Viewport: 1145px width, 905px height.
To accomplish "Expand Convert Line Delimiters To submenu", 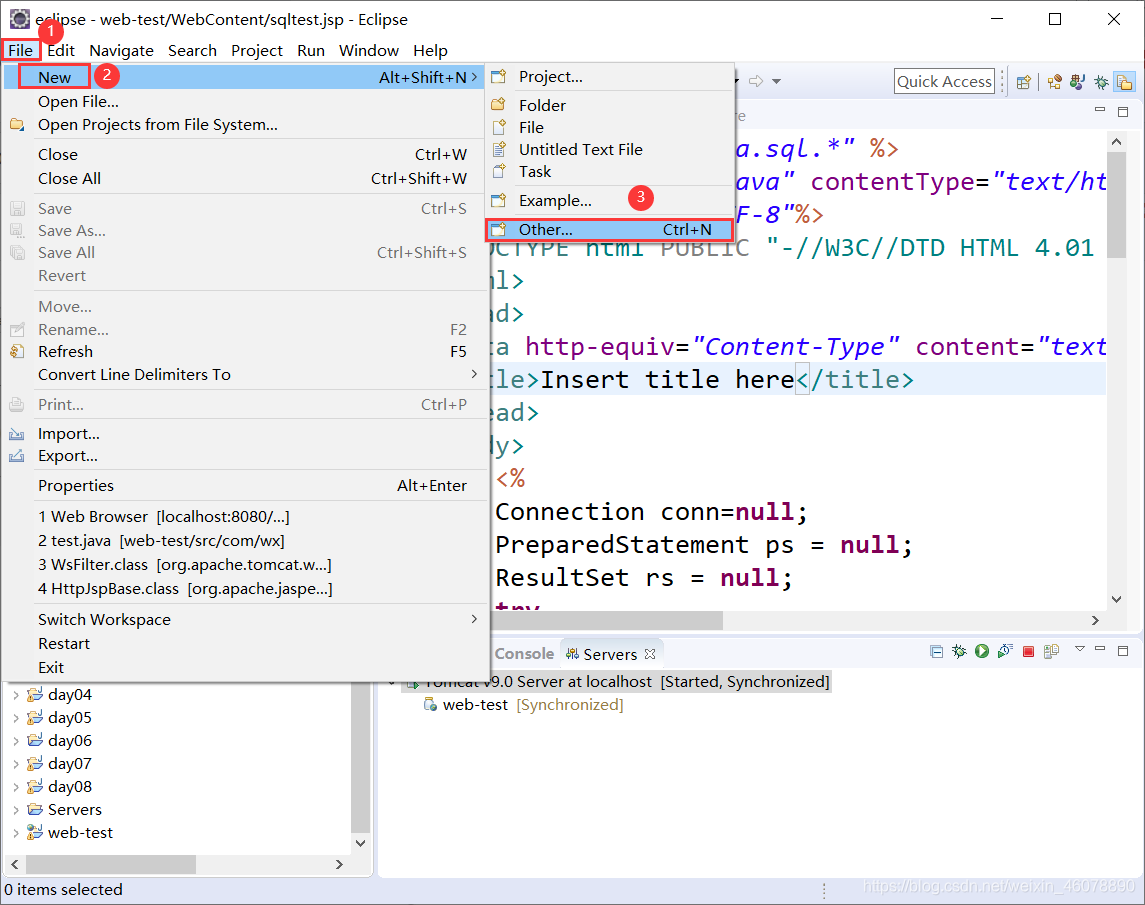I will pos(245,374).
